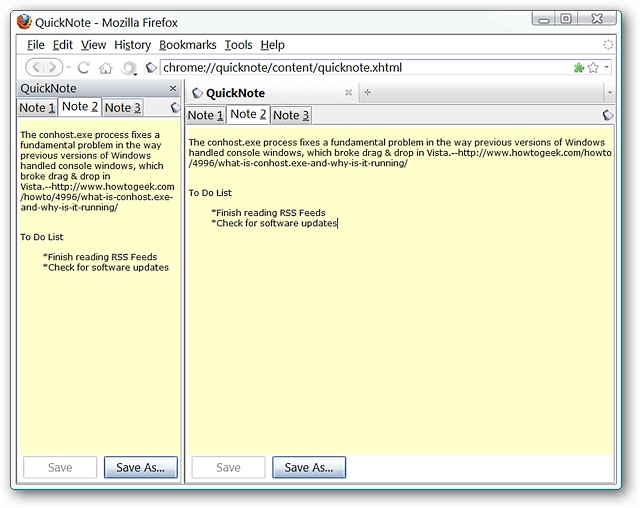This screenshot has height=508, width=640.
Task: Click the main pane Save button
Action: tap(229, 467)
